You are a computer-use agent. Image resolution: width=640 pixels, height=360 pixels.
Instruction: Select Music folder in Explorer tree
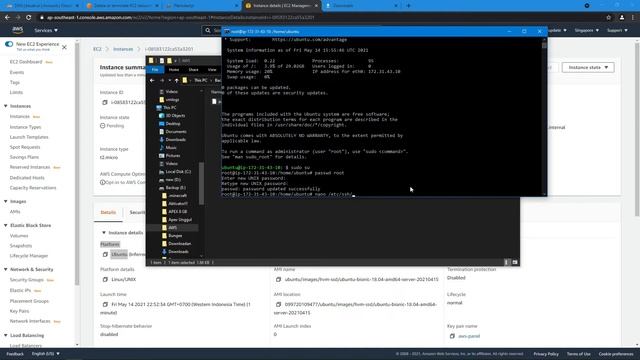(x=168, y=148)
